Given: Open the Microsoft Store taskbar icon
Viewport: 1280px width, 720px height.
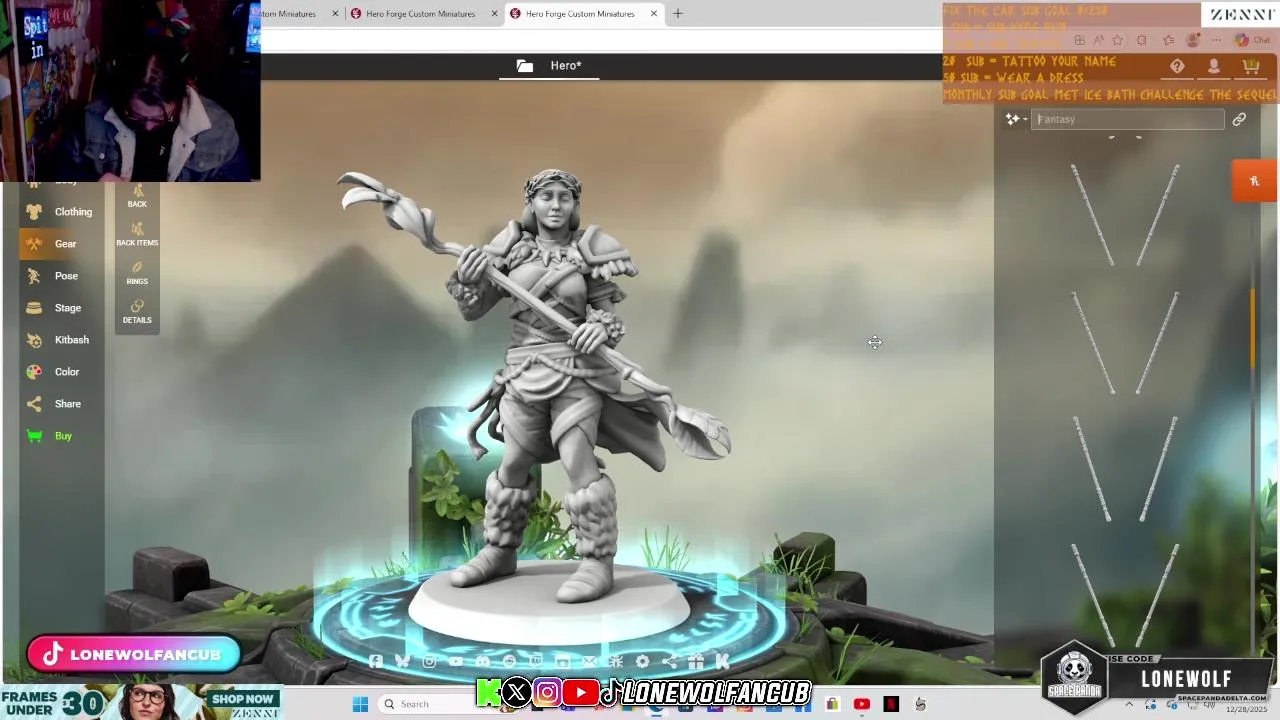Looking at the screenshot, I should coord(832,704).
